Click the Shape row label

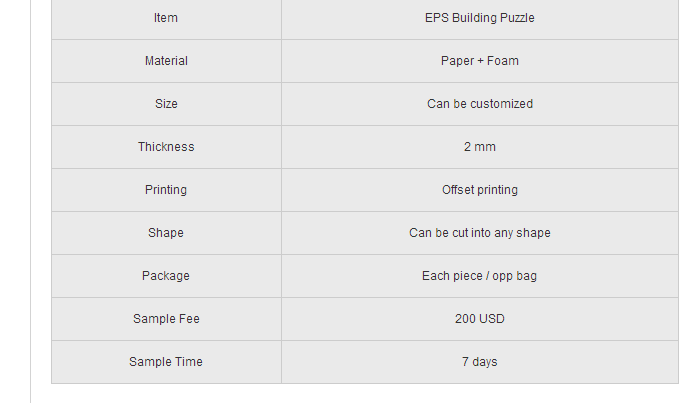pyautogui.click(x=166, y=233)
